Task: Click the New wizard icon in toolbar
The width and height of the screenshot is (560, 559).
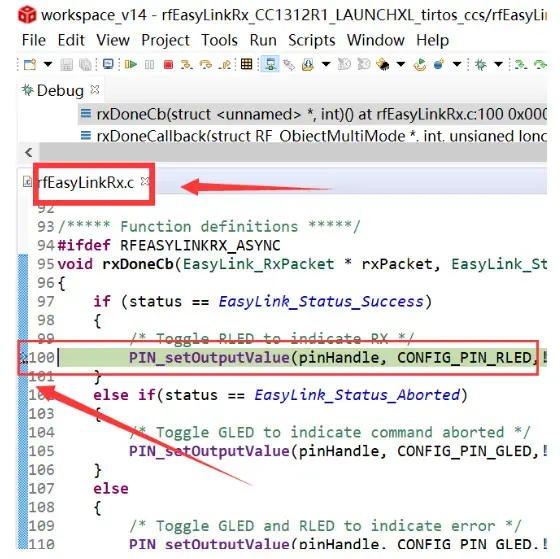Action: coord(30,65)
